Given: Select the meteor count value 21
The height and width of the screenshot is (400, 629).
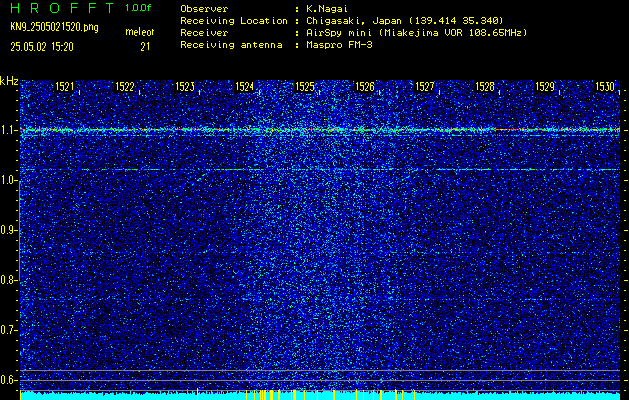Looking at the screenshot, I should click(145, 47).
